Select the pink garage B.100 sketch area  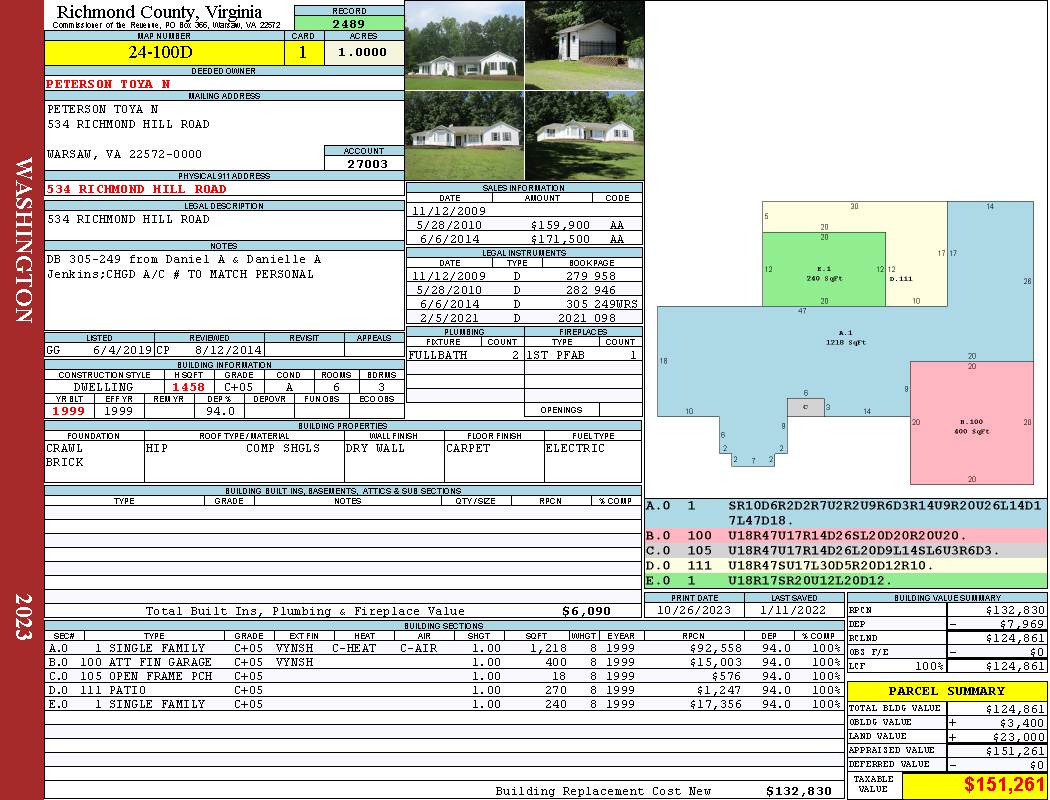(x=972, y=422)
